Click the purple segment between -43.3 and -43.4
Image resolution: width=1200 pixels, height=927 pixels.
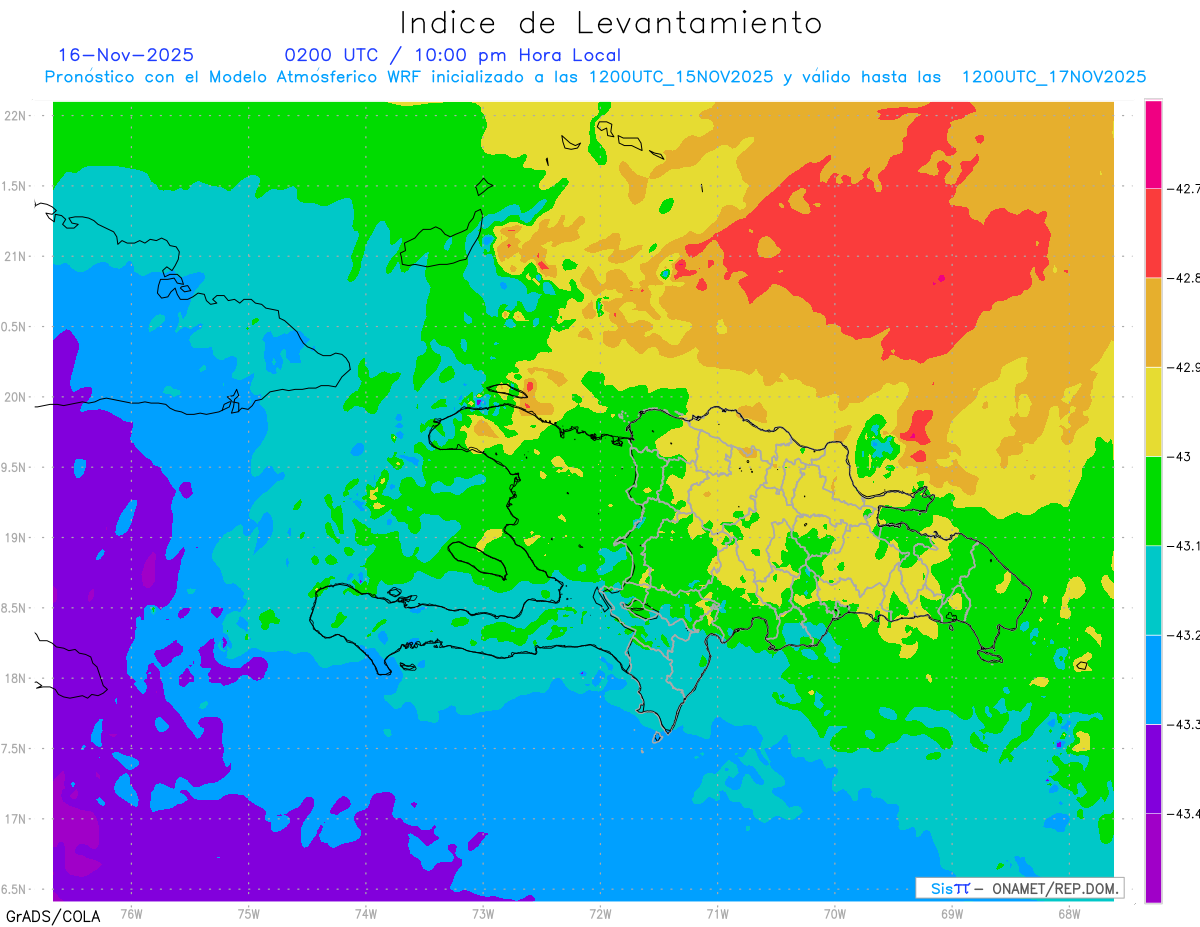pyautogui.click(x=1153, y=768)
